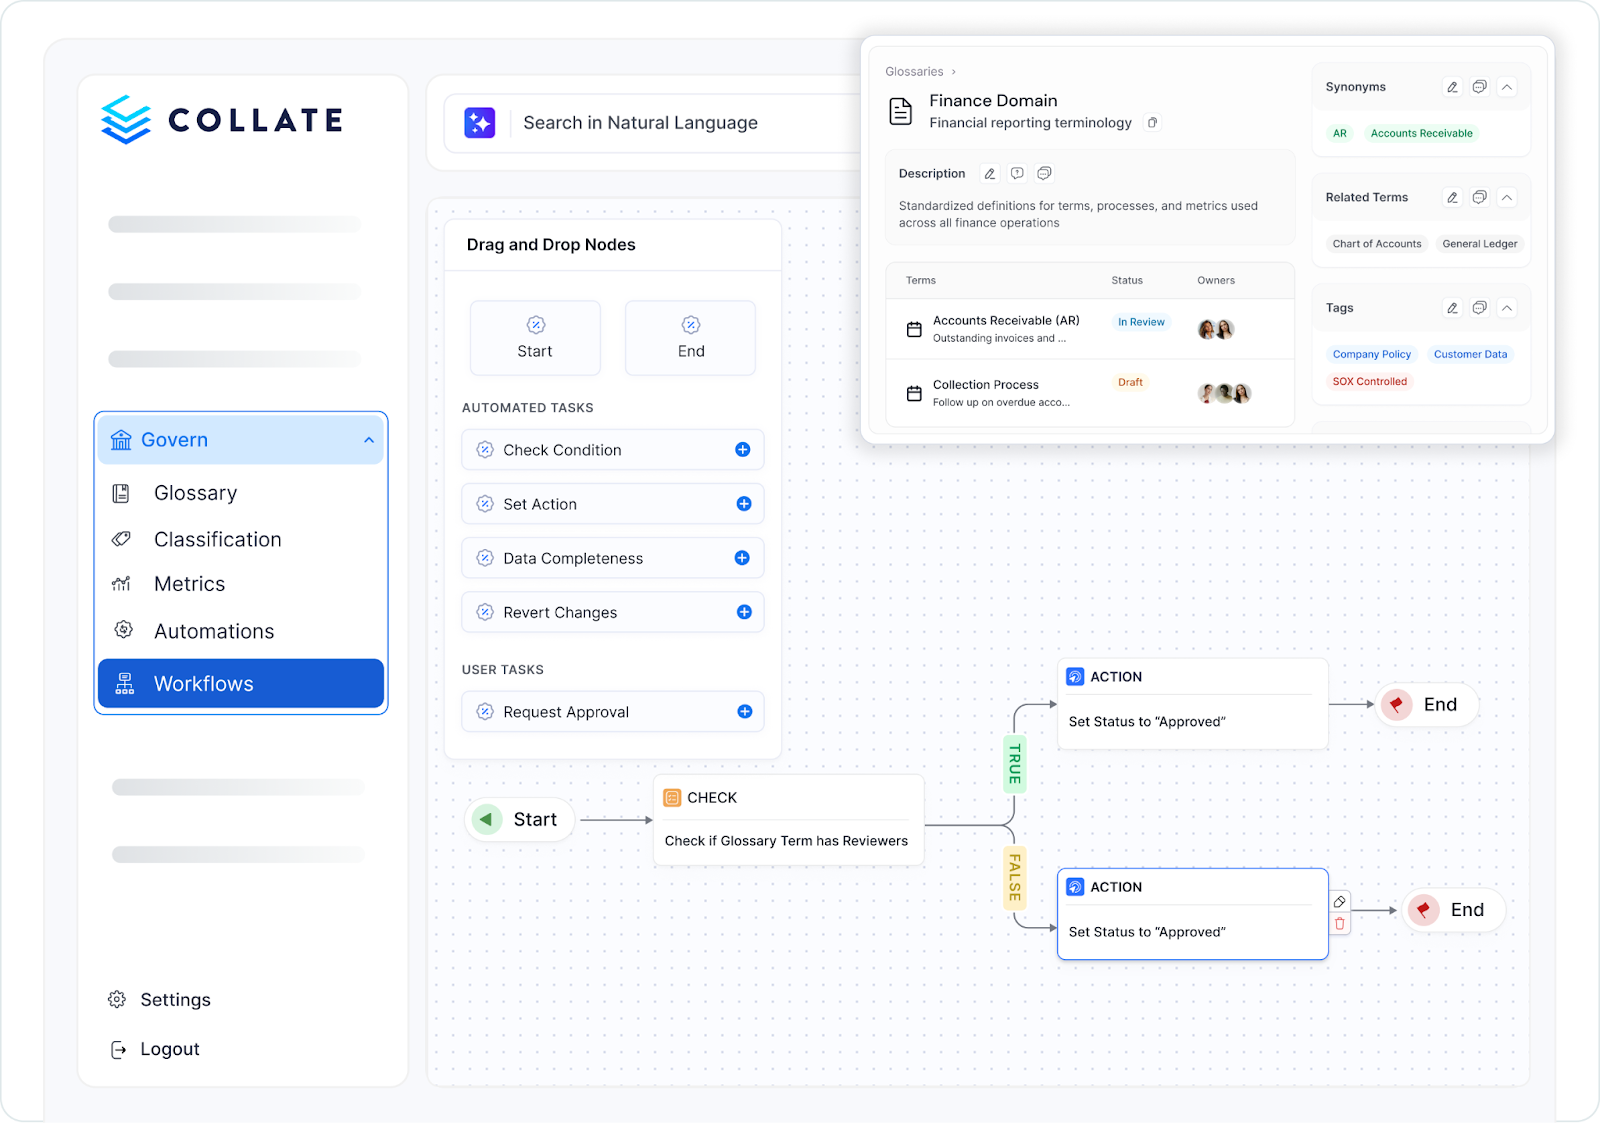This screenshot has height=1123, width=1600.
Task: Open the Related Terms comments icon
Action: pos(1480,198)
